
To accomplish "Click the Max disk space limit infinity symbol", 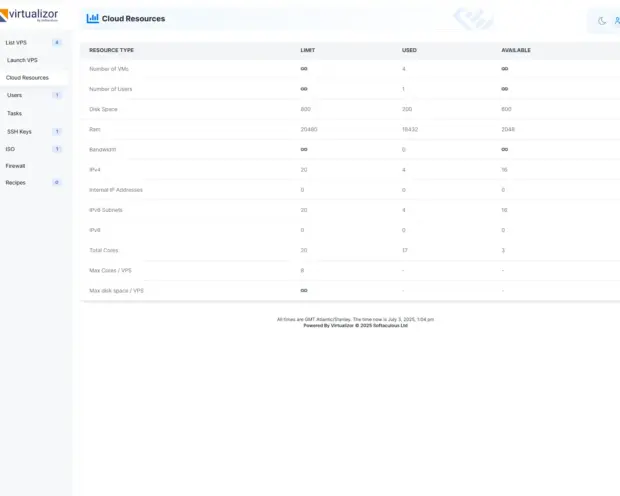I will pos(304,291).
